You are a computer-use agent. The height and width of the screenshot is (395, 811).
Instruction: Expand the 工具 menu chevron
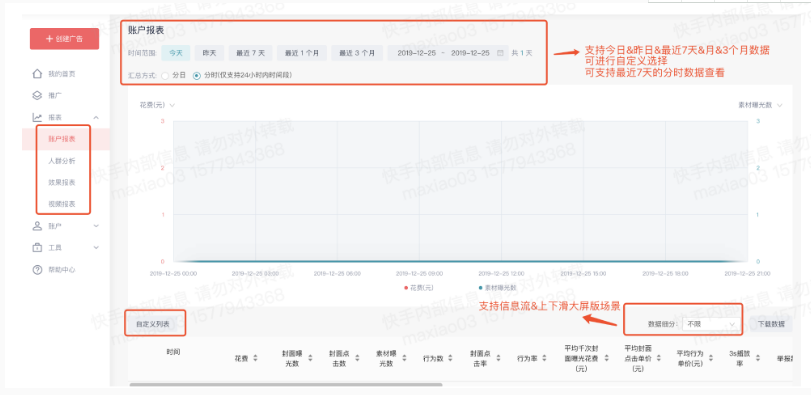click(x=96, y=248)
